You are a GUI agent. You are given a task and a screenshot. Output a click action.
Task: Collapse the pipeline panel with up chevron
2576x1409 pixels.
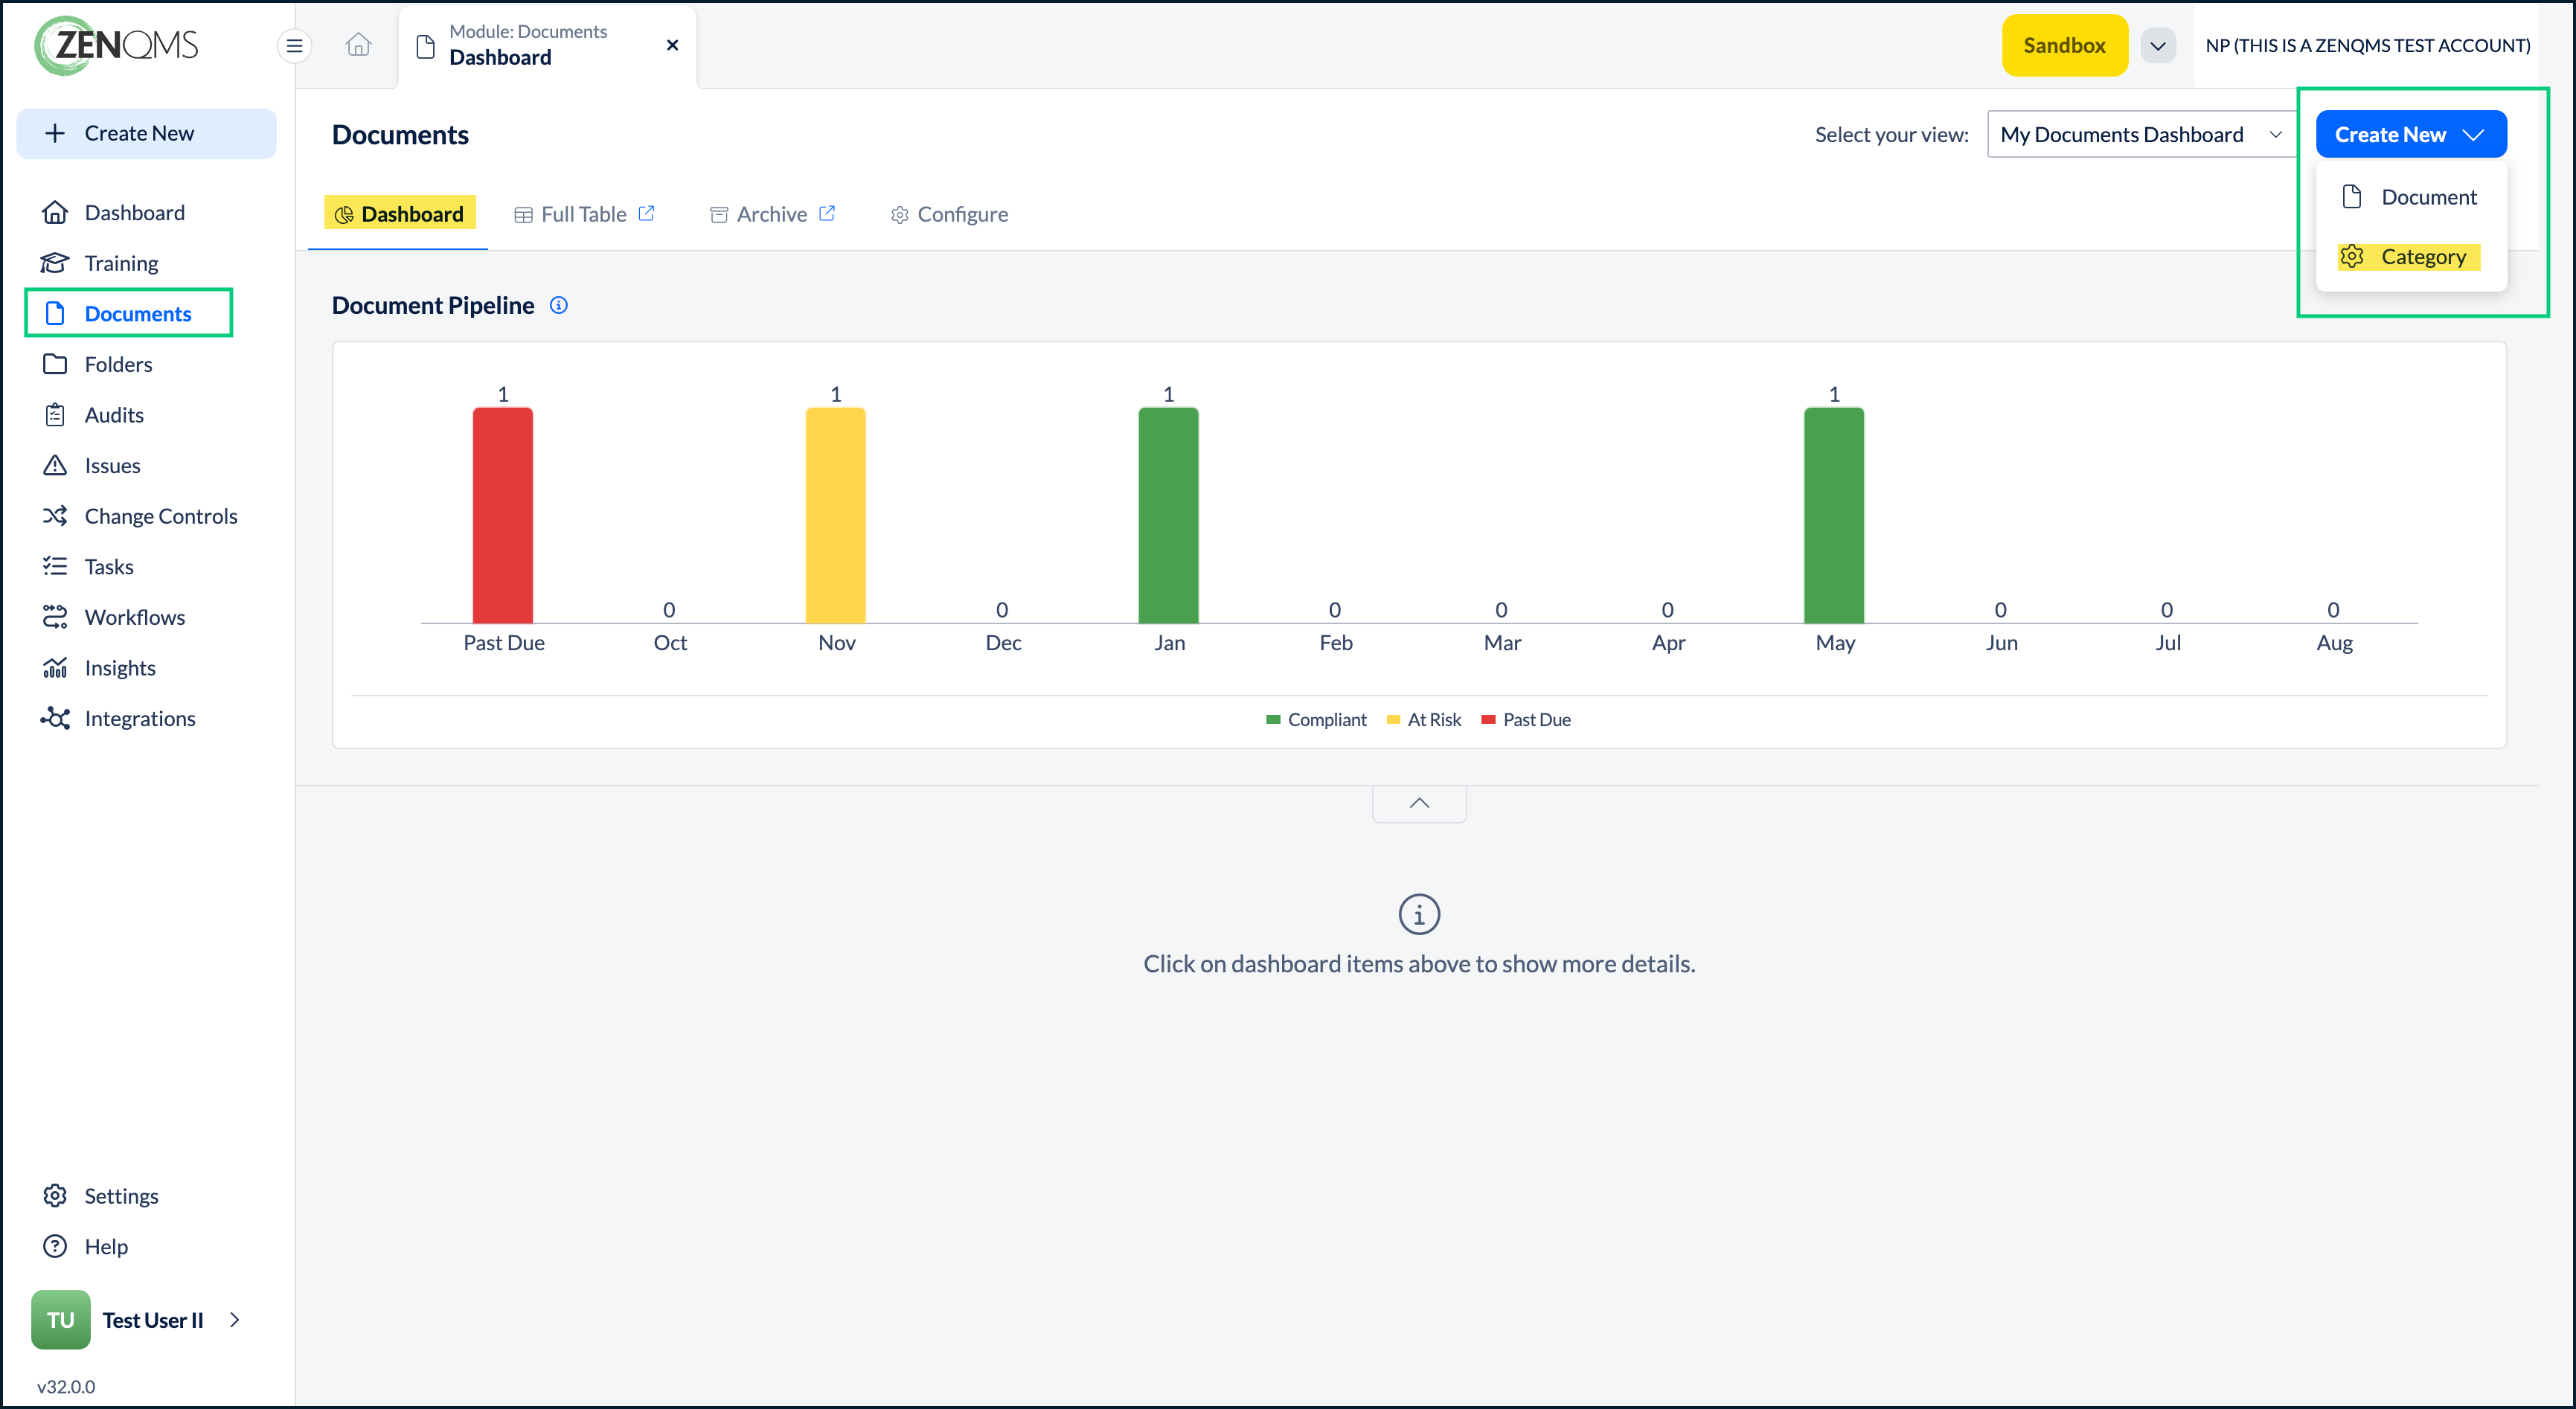tap(1419, 803)
